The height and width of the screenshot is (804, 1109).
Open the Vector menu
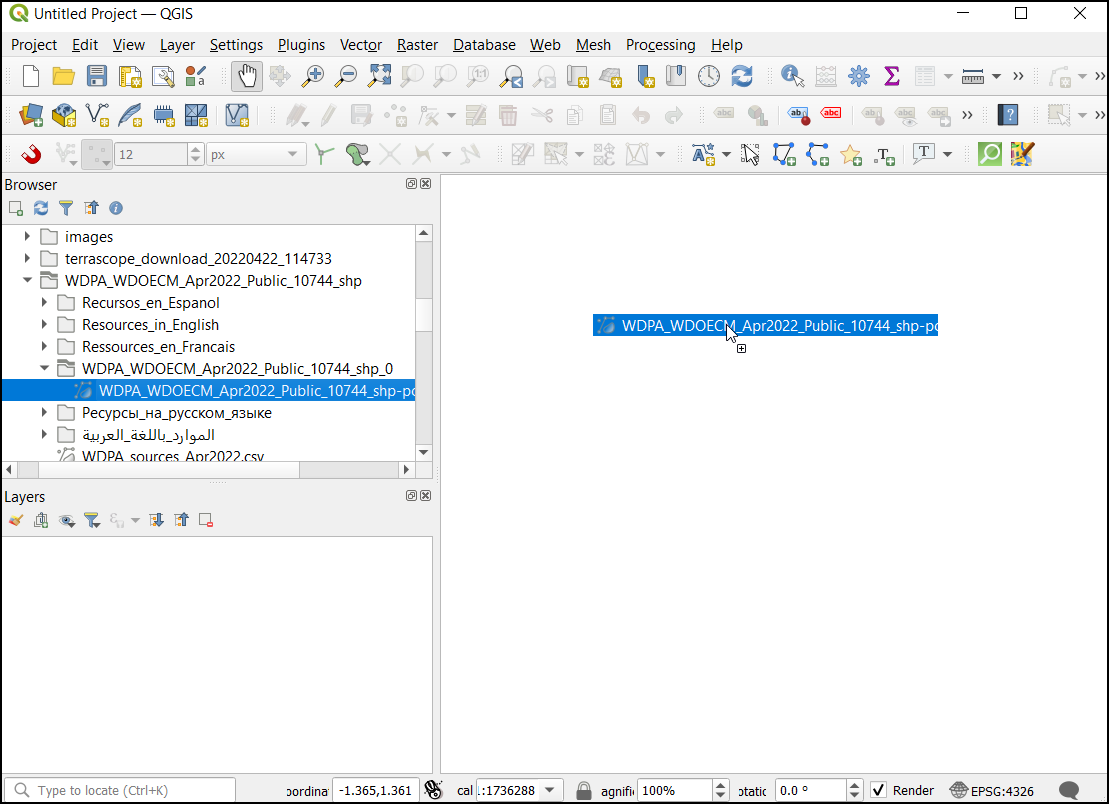[x=360, y=45]
